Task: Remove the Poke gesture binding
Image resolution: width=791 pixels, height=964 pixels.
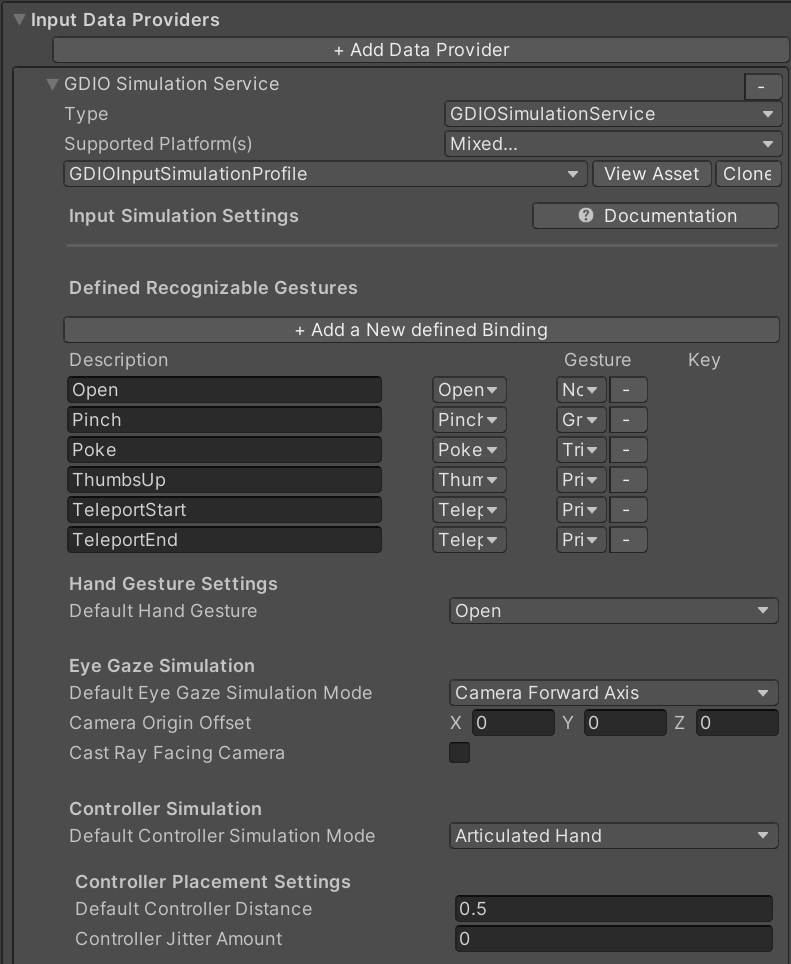Action: 628,450
